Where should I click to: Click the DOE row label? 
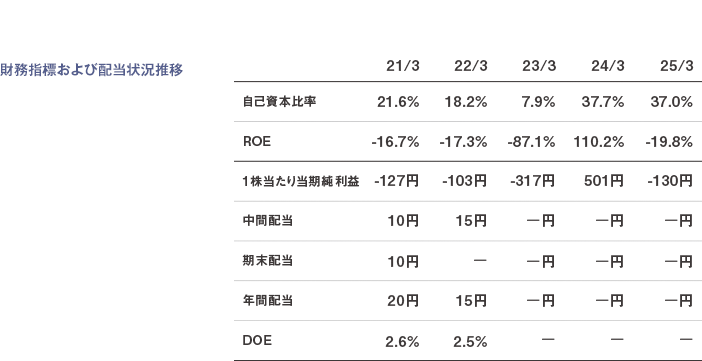point(257,340)
